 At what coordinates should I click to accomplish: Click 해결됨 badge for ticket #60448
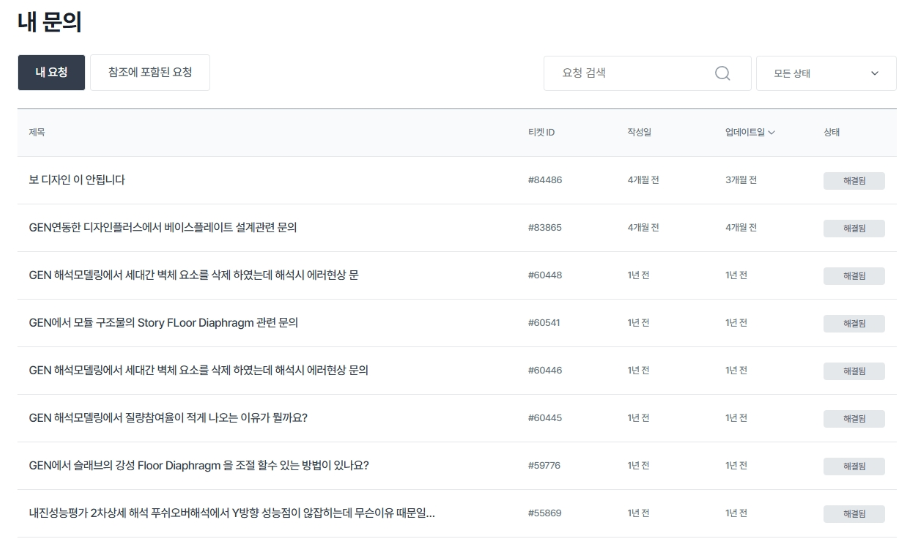pos(854,276)
